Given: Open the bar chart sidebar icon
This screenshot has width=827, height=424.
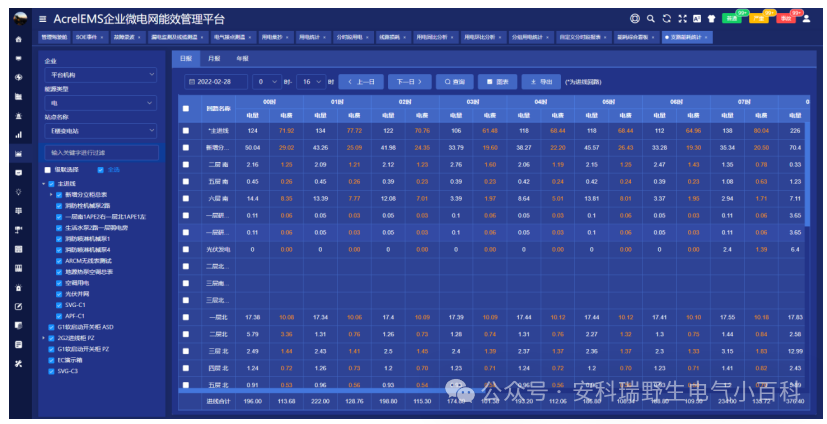Looking at the screenshot, I should [18, 134].
